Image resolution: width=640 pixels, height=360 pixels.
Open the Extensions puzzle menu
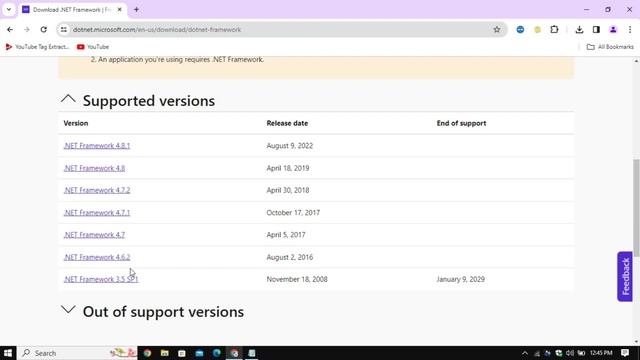tap(554, 29)
